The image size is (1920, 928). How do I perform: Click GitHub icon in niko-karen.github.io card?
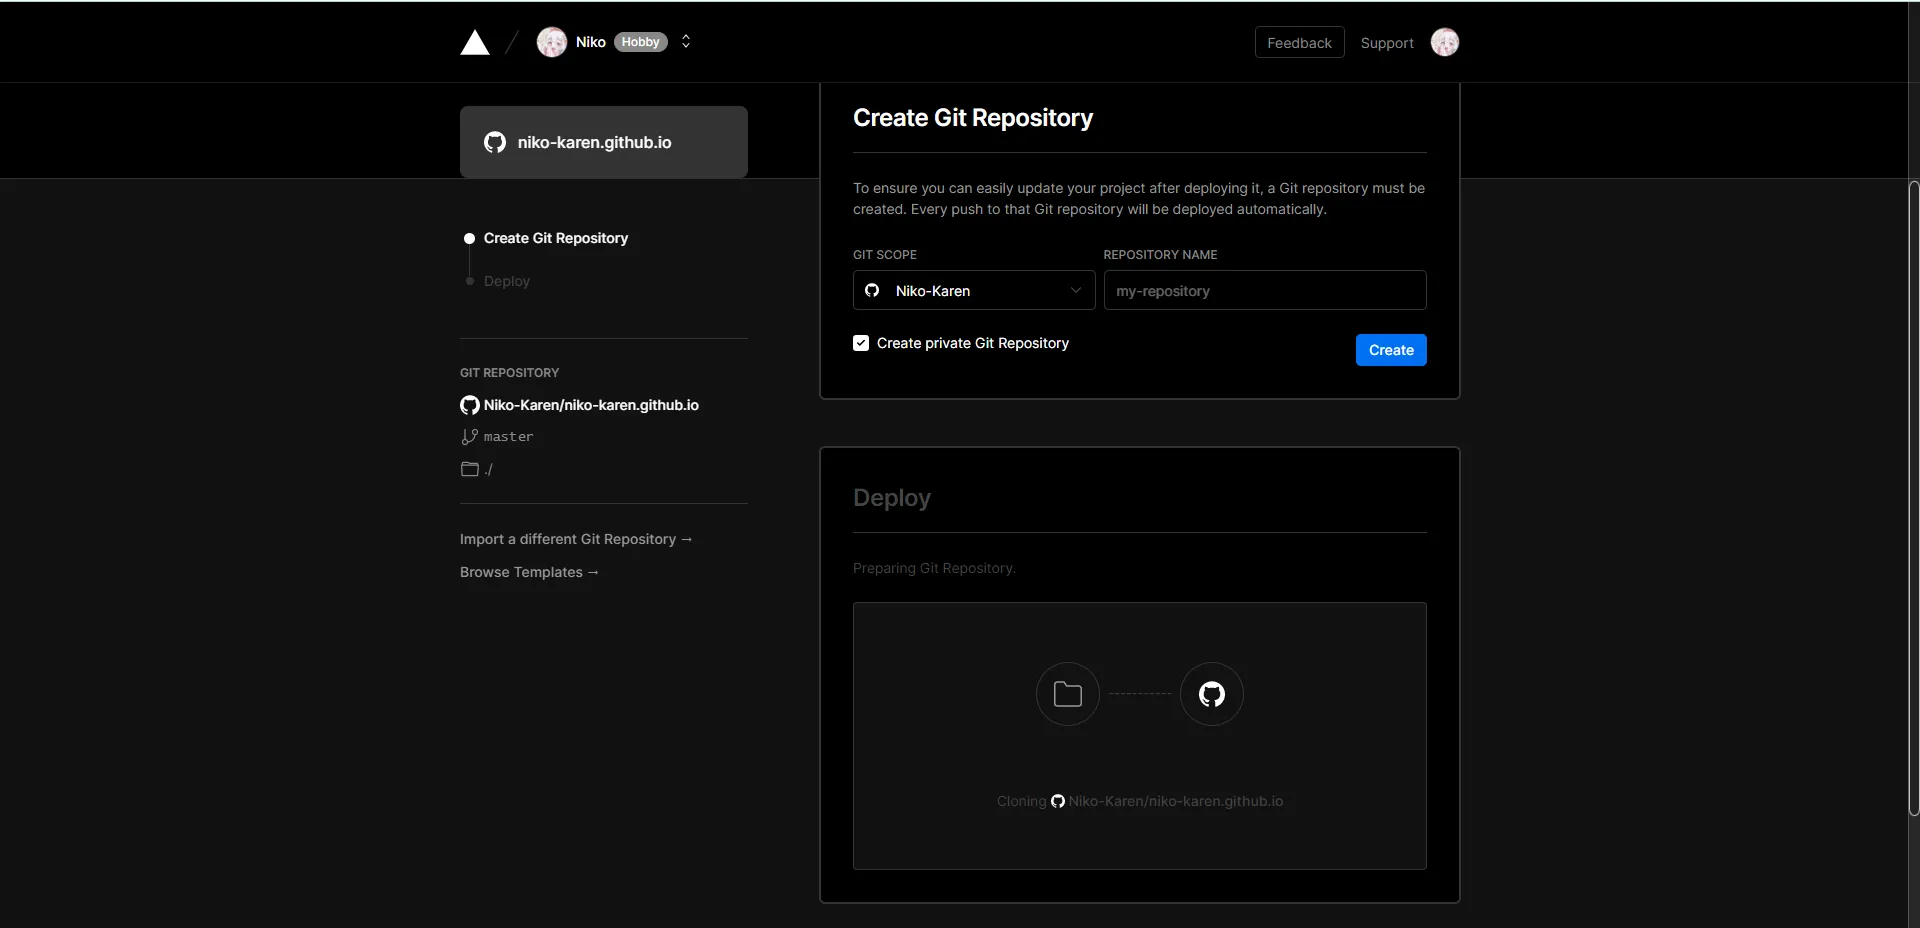(495, 142)
